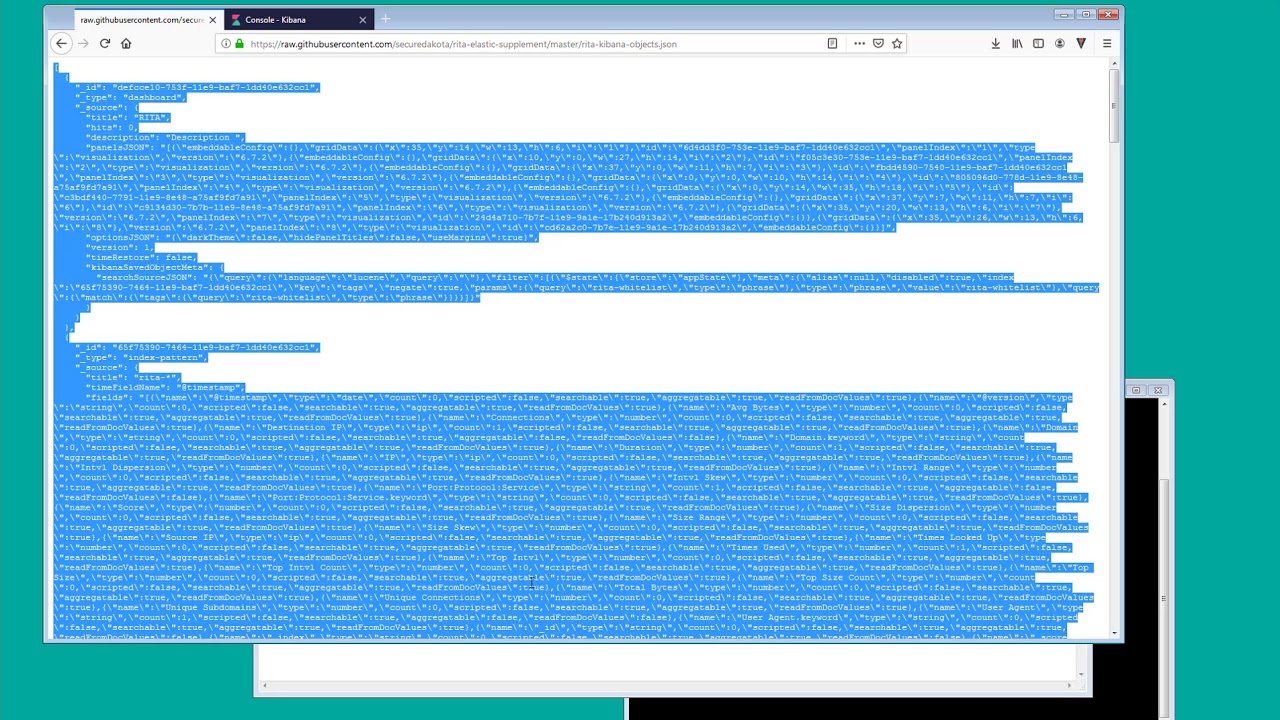Show site information icon in address bar
The image size is (1280, 720).
(226, 43)
